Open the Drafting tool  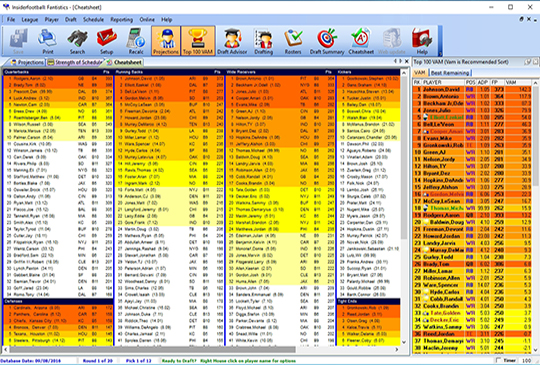point(263,41)
